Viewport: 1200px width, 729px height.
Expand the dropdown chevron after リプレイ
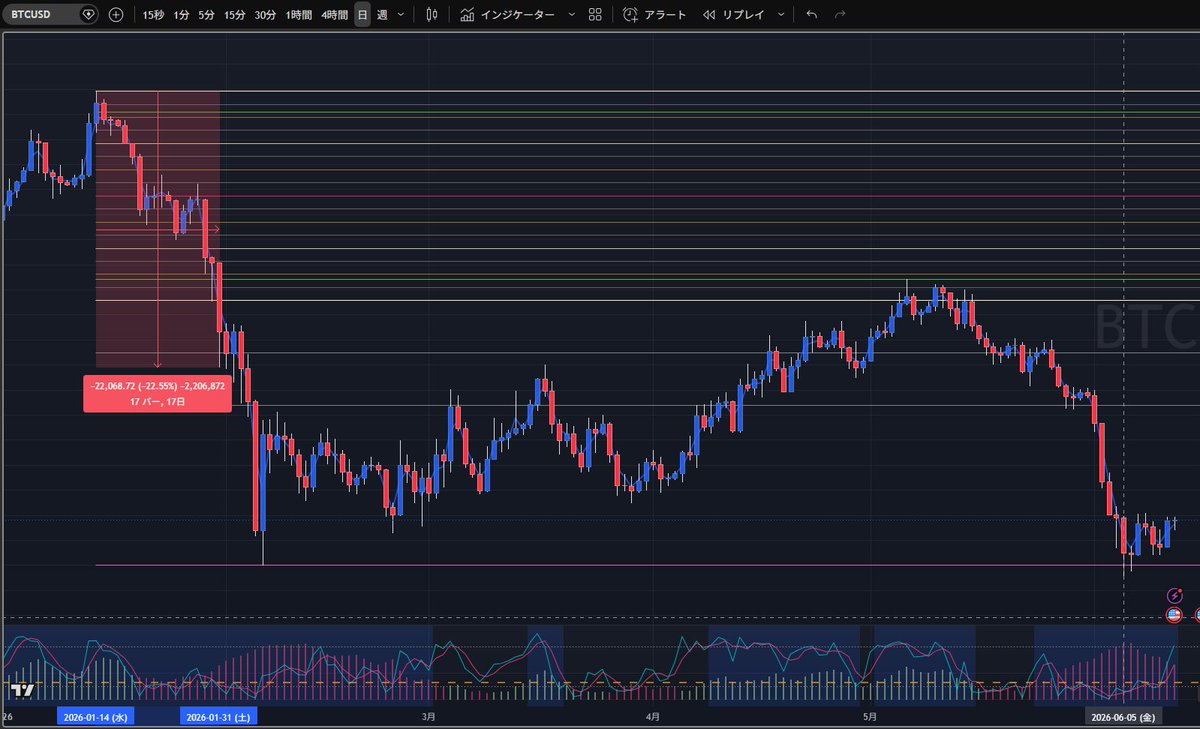click(x=780, y=15)
